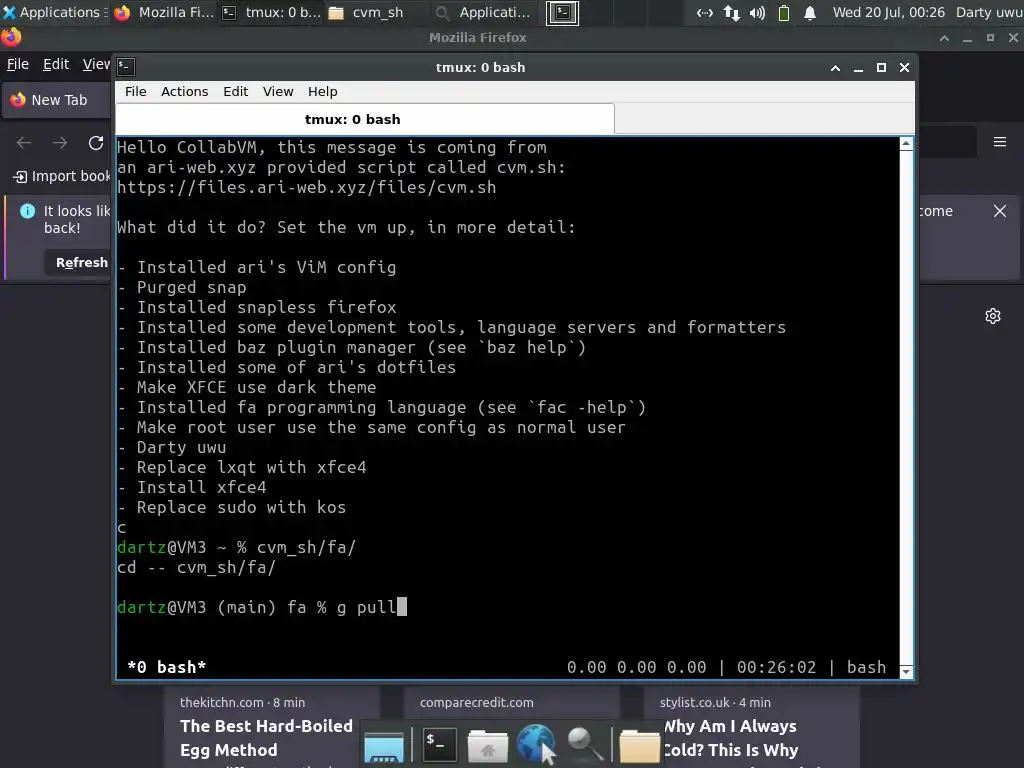The width and height of the screenshot is (1024, 768).
Task: Reload the page in Firefox
Action: pyautogui.click(x=96, y=142)
